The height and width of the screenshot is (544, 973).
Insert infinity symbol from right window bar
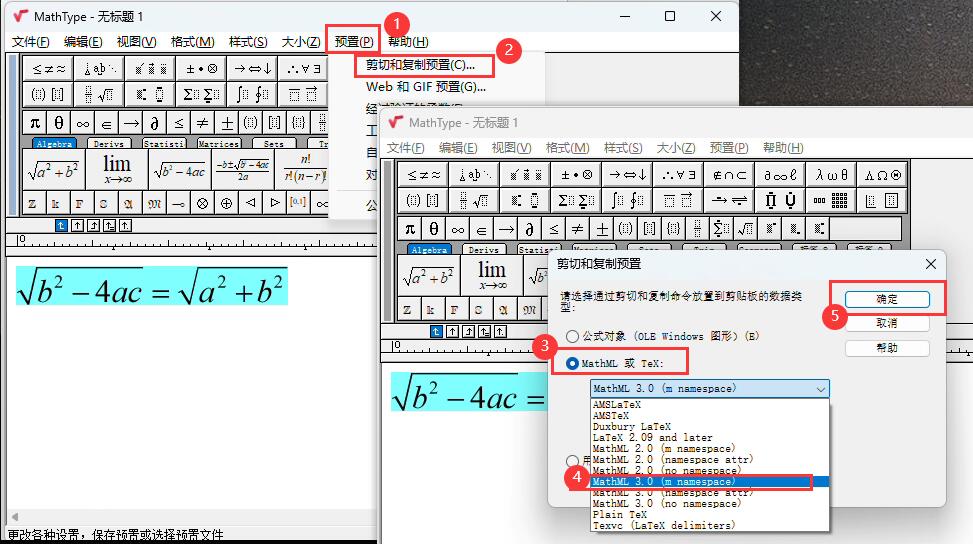click(x=458, y=229)
